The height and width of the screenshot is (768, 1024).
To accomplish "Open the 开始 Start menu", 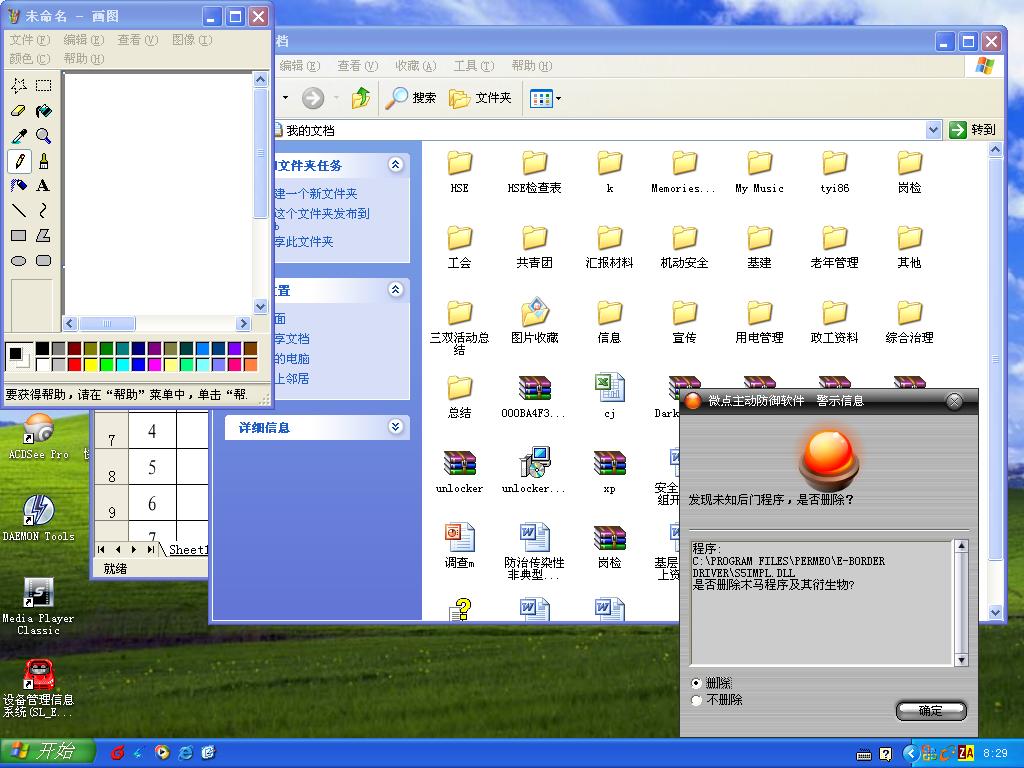I will [x=47, y=752].
